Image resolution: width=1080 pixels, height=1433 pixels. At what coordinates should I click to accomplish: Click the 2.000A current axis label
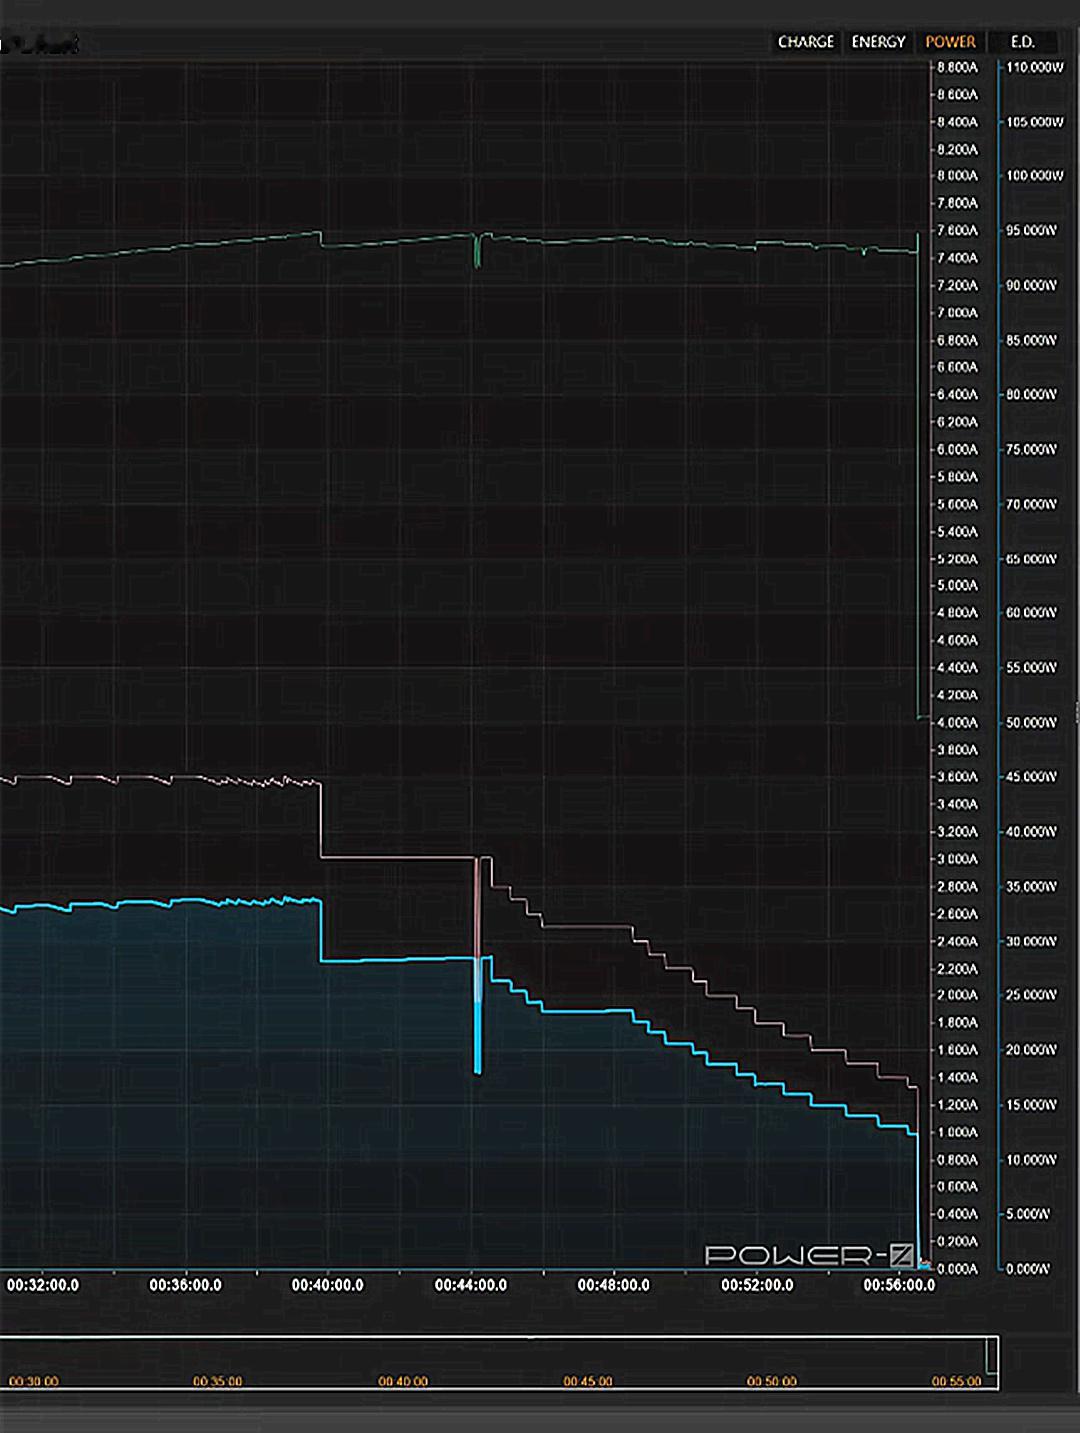[x=958, y=996]
